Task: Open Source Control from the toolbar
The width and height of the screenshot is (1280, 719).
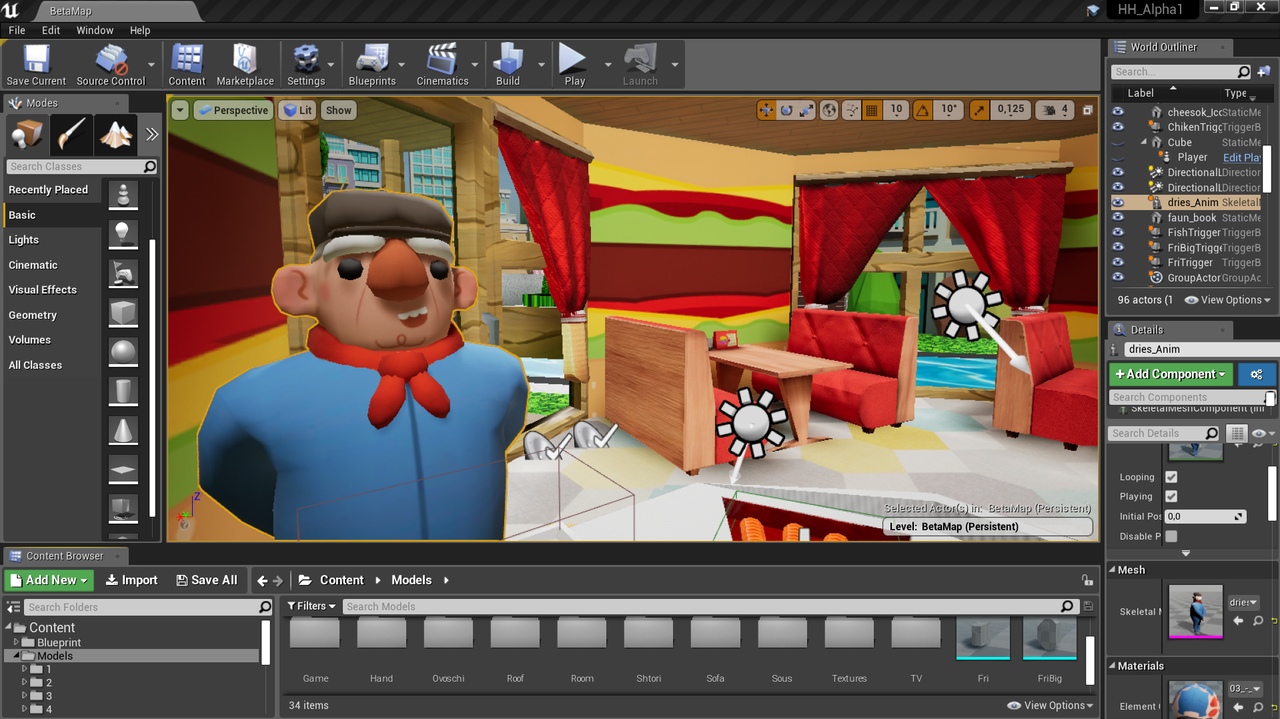Action: 111,65
